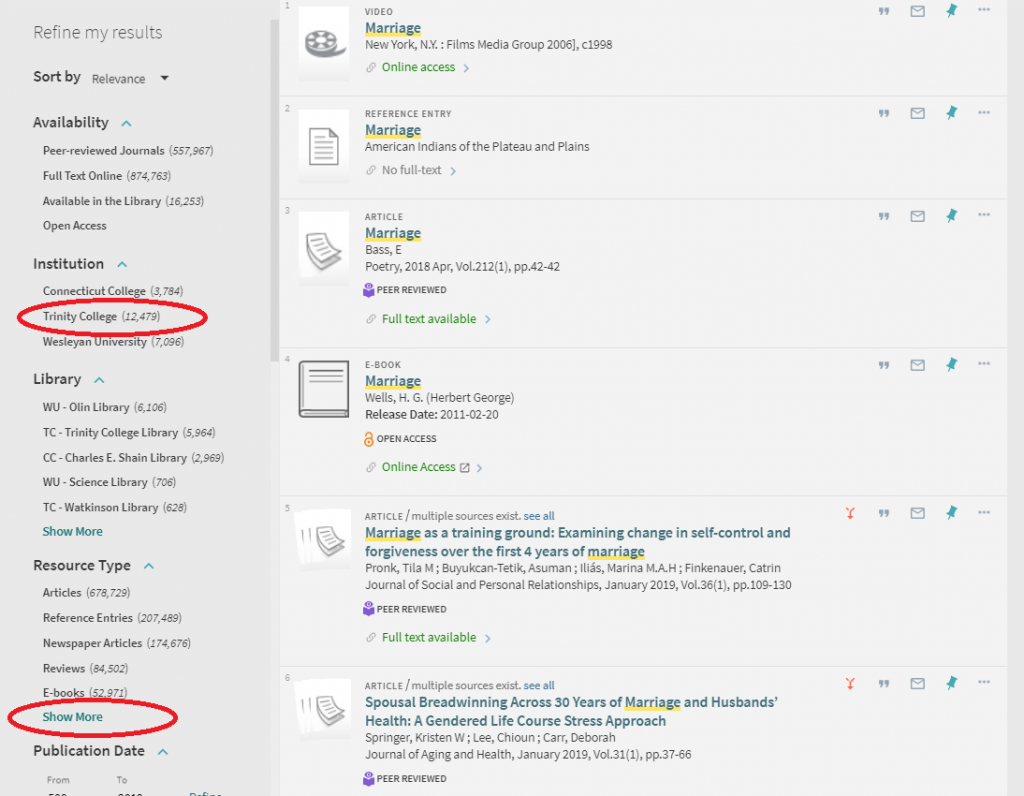Filter results by Open Access

(74, 226)
